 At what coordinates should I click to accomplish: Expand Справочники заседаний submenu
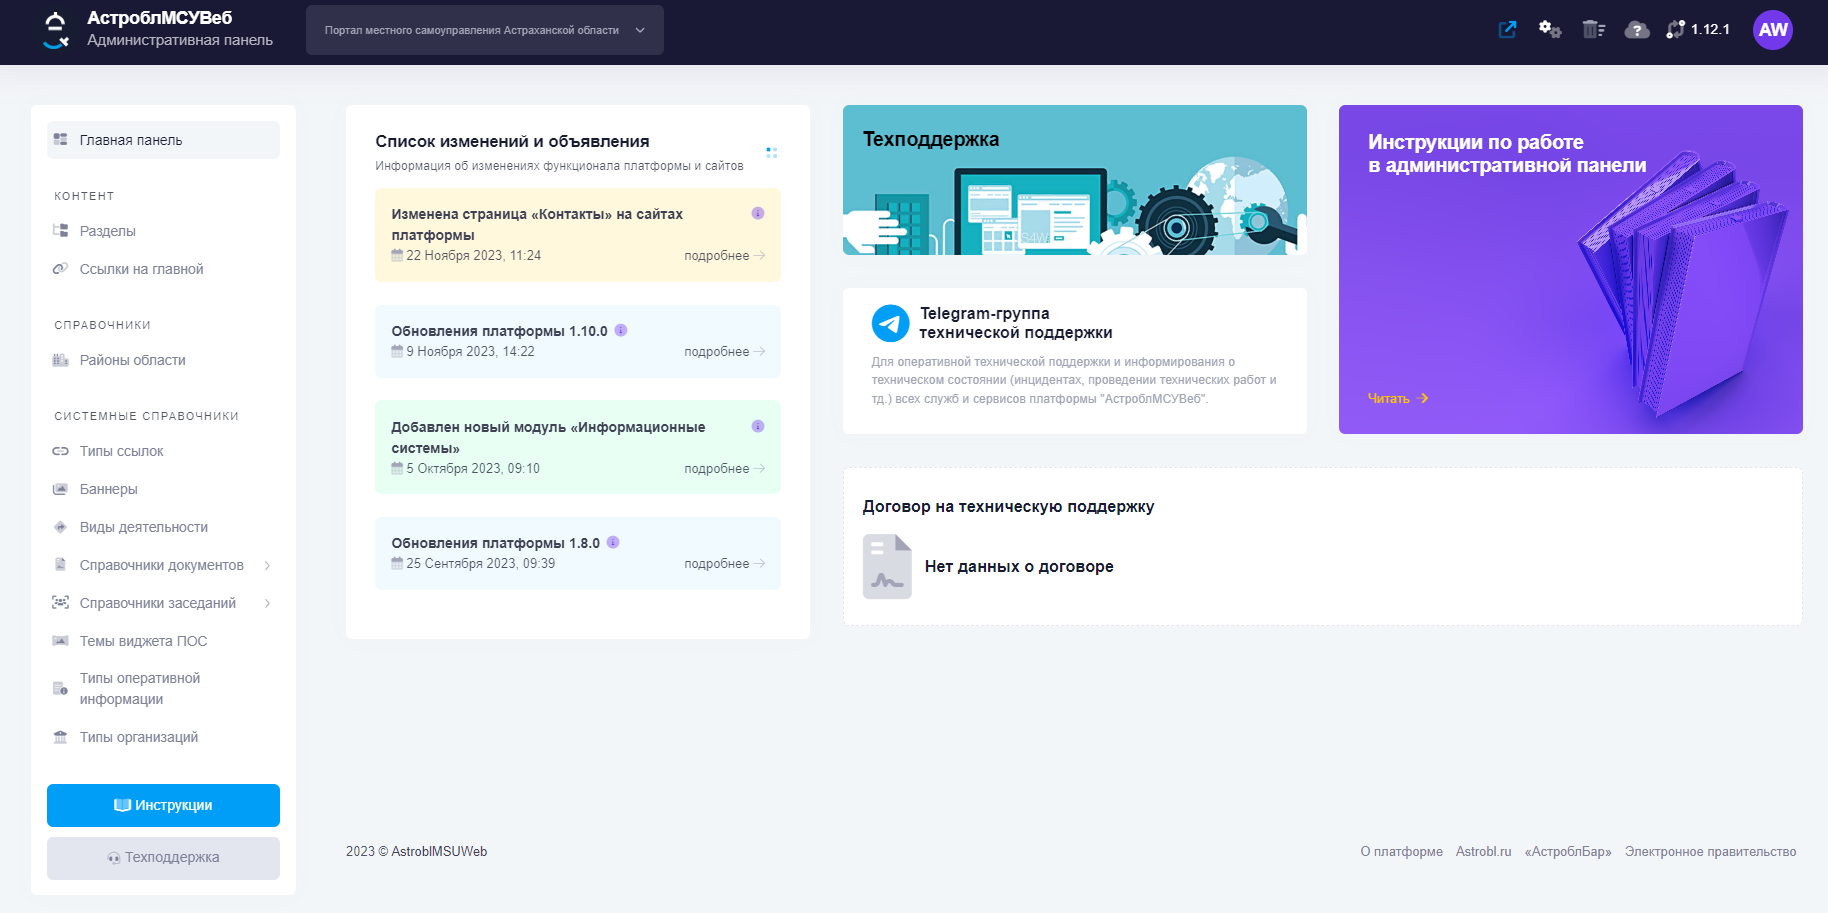point(267,604)
